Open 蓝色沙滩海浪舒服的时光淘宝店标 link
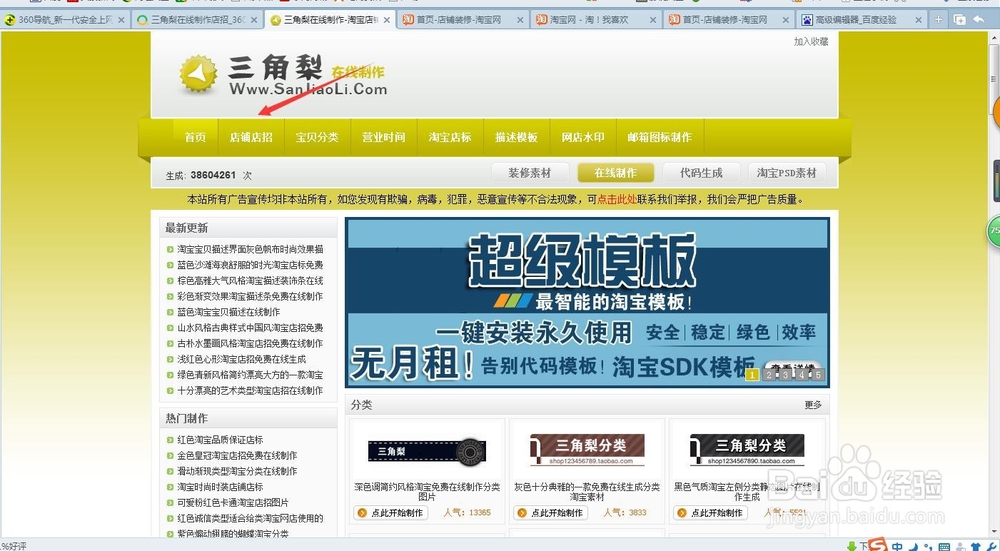 [x=250, y=265]
